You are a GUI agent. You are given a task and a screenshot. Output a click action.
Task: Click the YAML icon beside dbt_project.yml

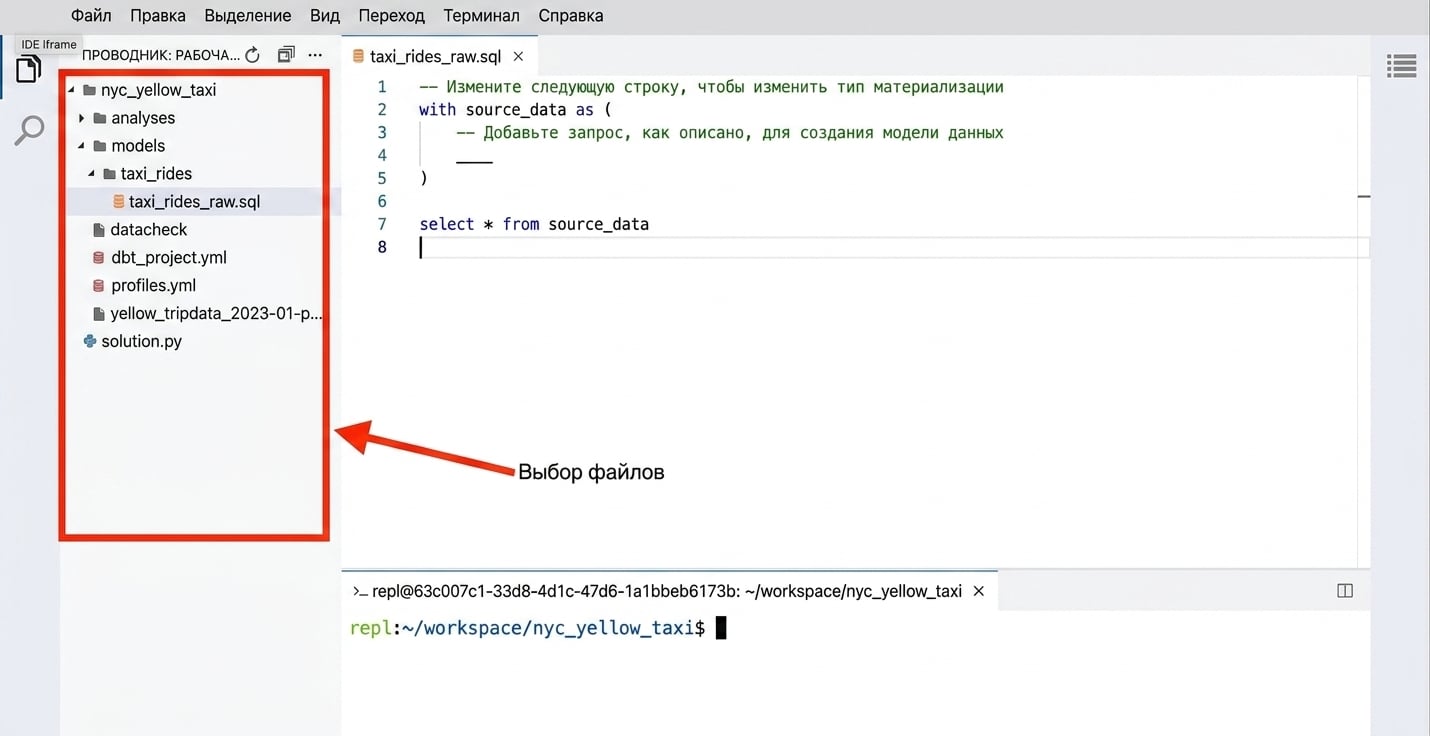(98, 258)
